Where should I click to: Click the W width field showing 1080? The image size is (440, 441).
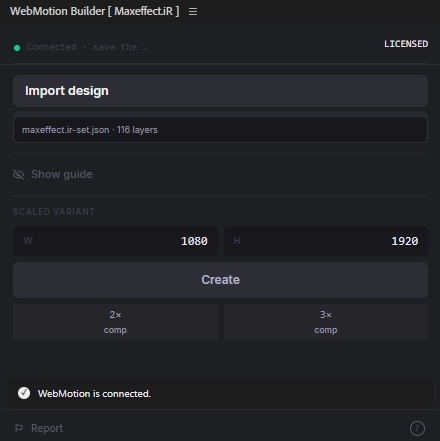pos(115,241)
